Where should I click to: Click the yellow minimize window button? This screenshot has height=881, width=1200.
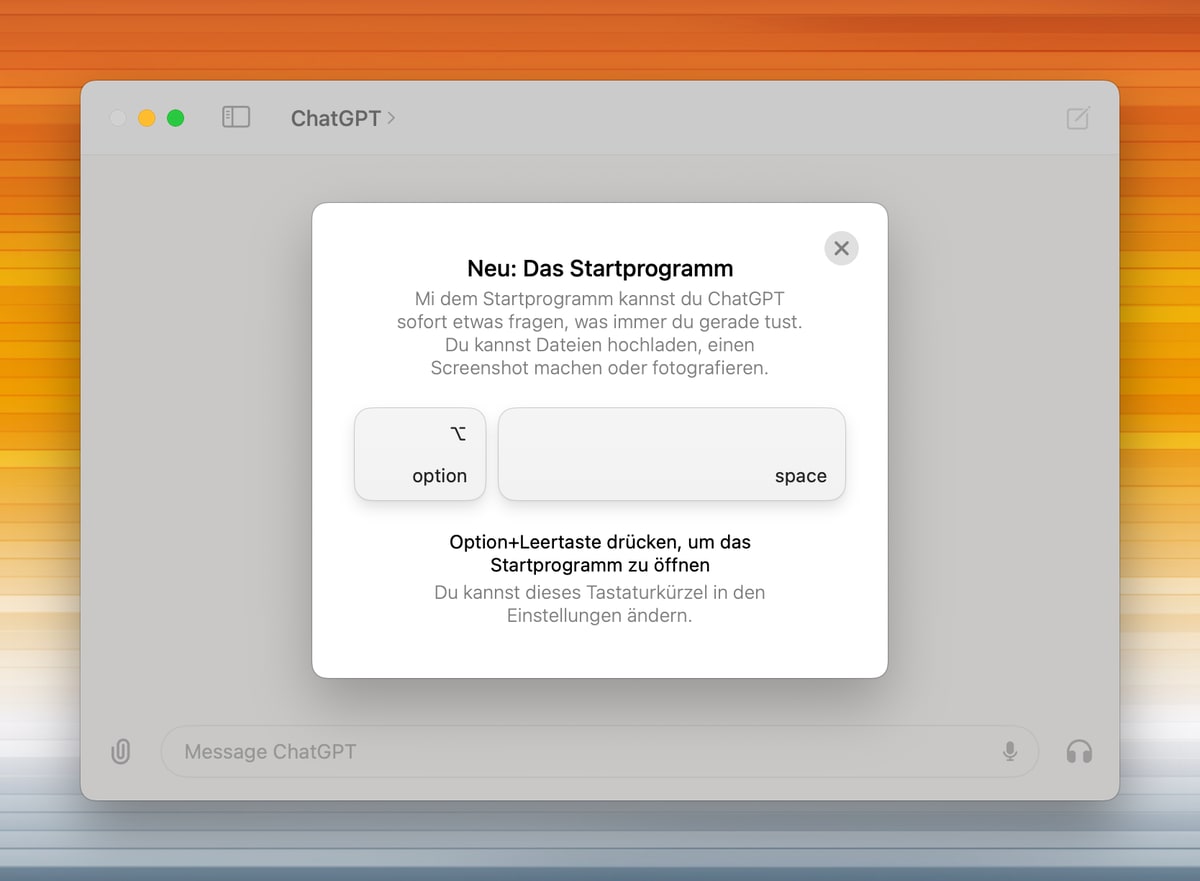click(147, 118)
